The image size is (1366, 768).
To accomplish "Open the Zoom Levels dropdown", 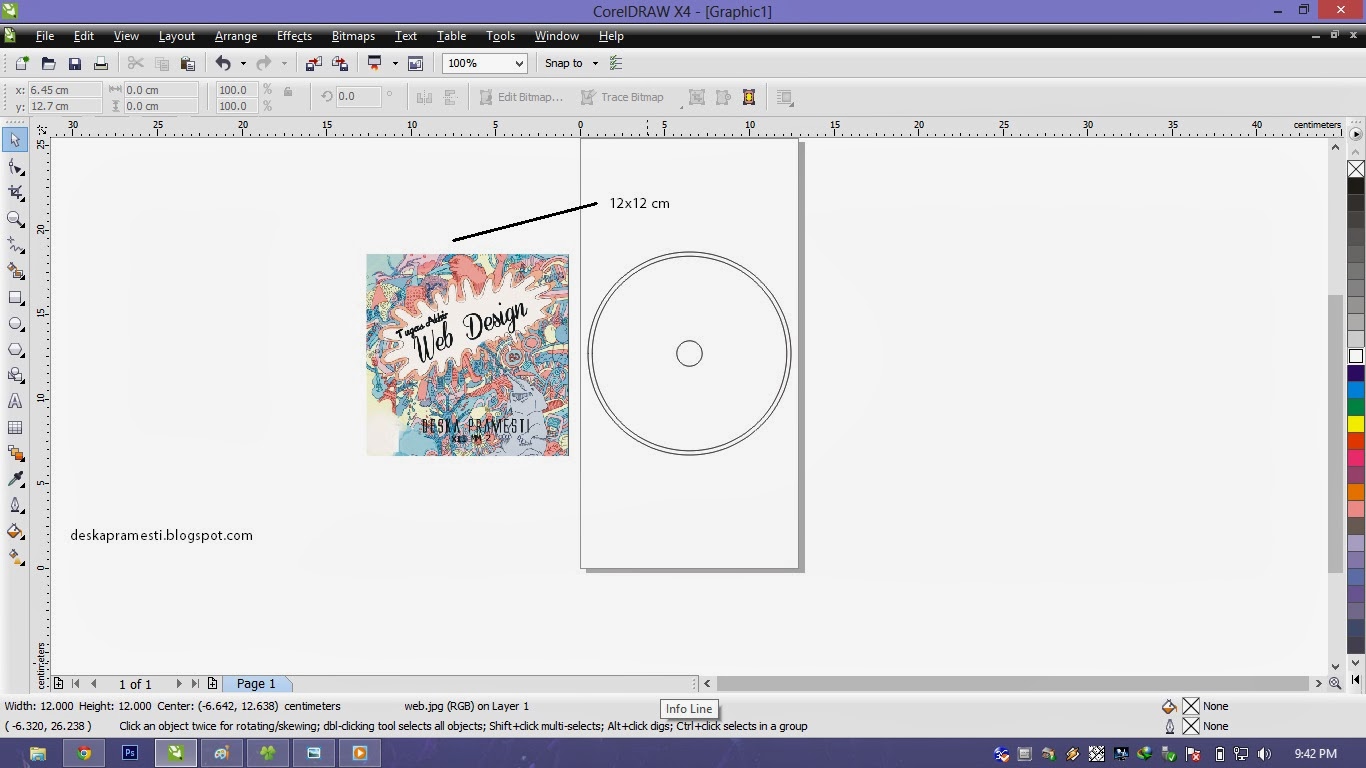I will click(x=519, y=63).
